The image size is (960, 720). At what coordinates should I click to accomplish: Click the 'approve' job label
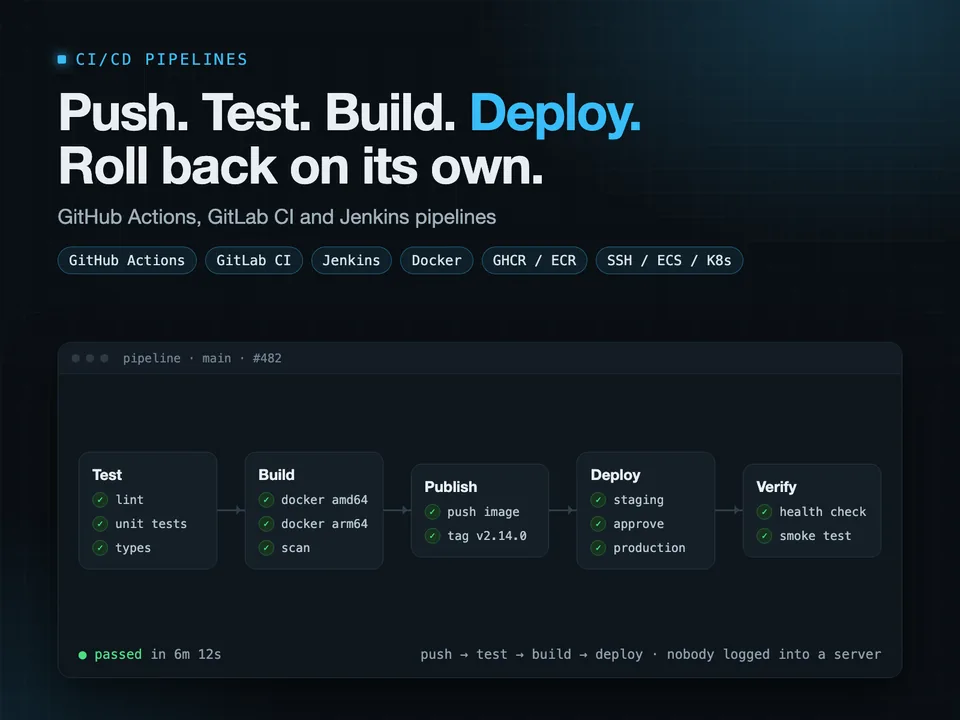pos(639,524)
